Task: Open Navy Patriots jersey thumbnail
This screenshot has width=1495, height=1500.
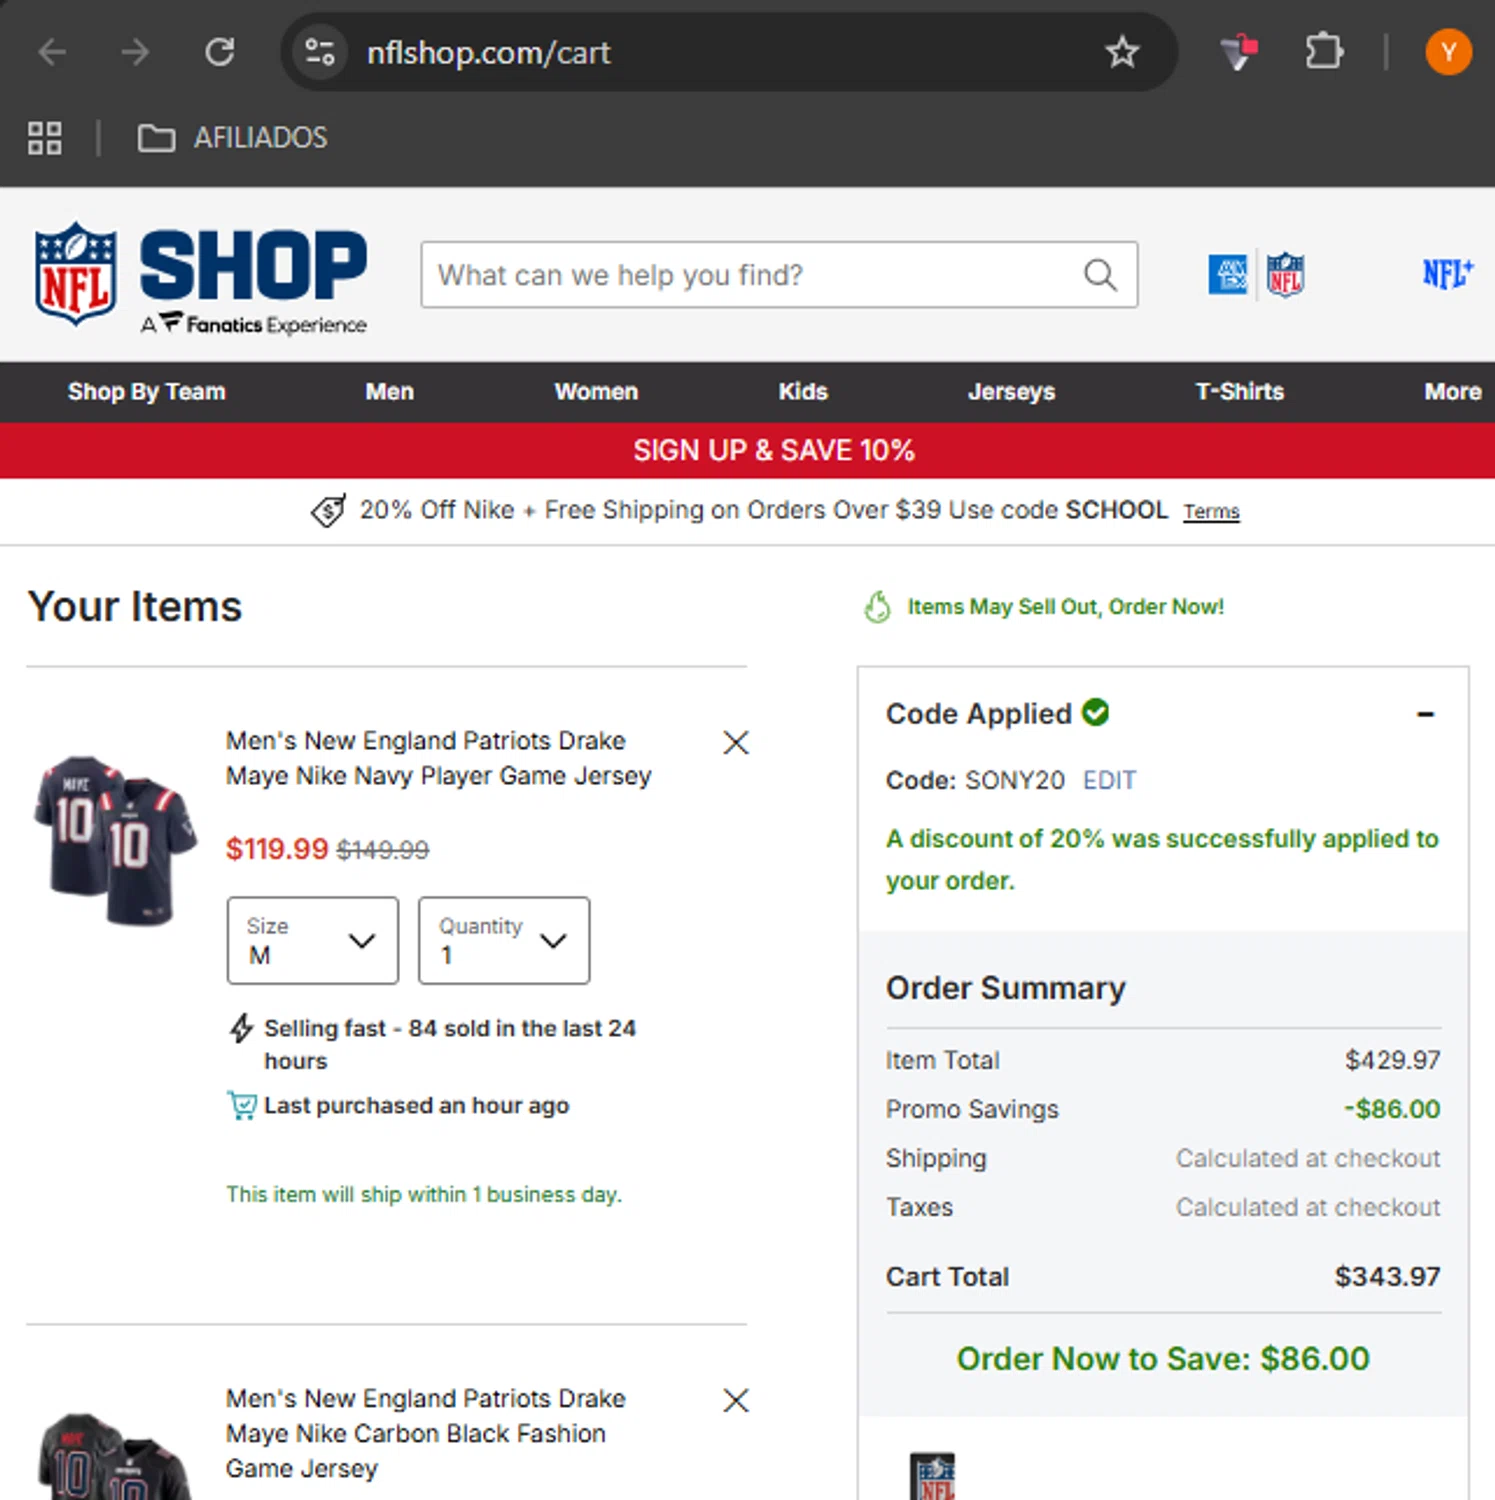Action: (x=115, y=840)
